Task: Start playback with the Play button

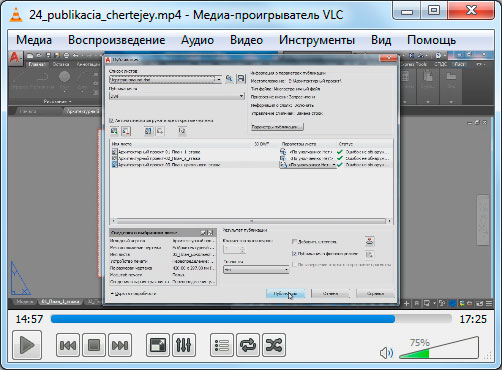Action: [x=27, y=345]
